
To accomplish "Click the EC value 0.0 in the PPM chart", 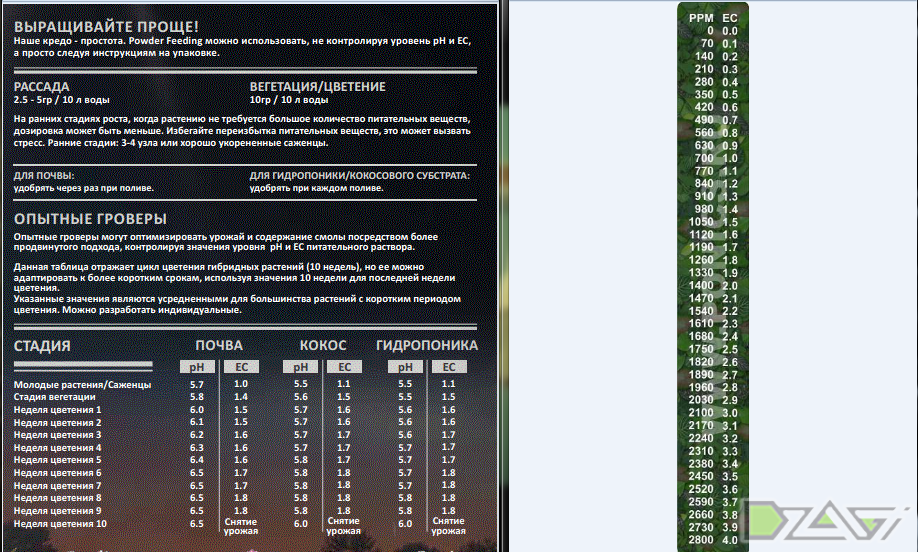I will (x=729, y=31).
